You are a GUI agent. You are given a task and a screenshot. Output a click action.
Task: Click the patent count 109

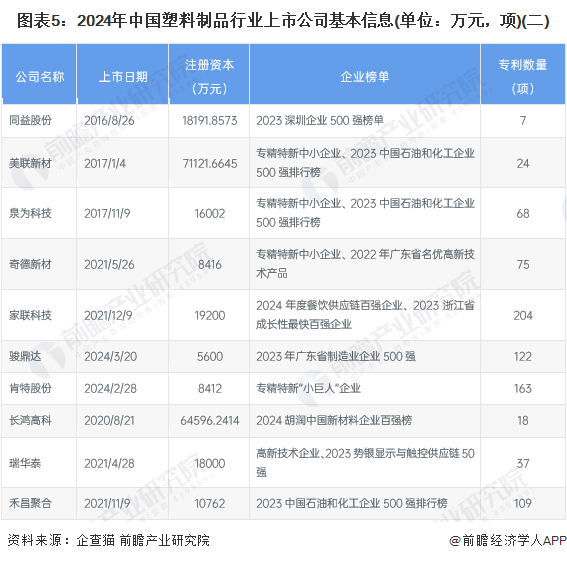point(523,503)
